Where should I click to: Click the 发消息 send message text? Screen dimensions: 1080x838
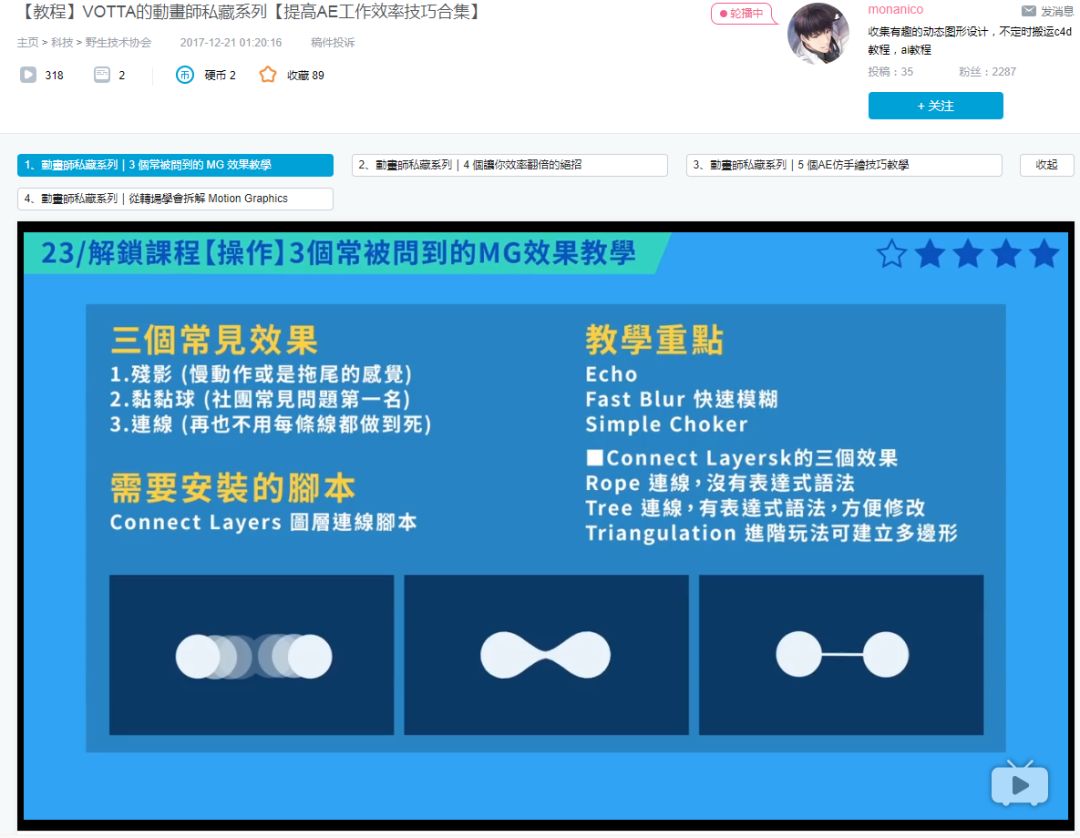click(1057, 11)
